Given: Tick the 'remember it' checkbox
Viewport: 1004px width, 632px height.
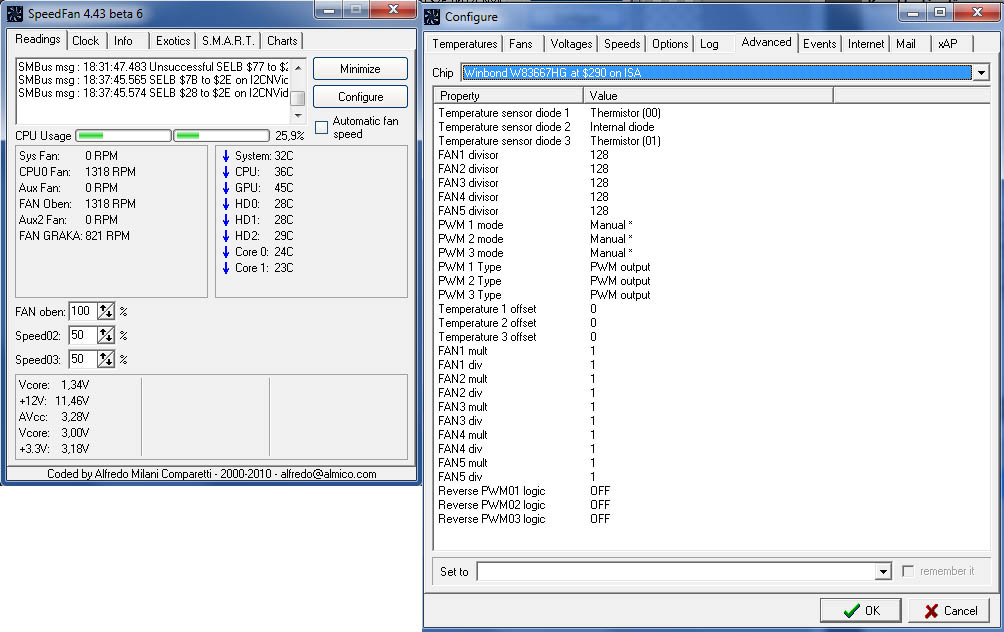Looking at the screenshot, I should 907,571.
